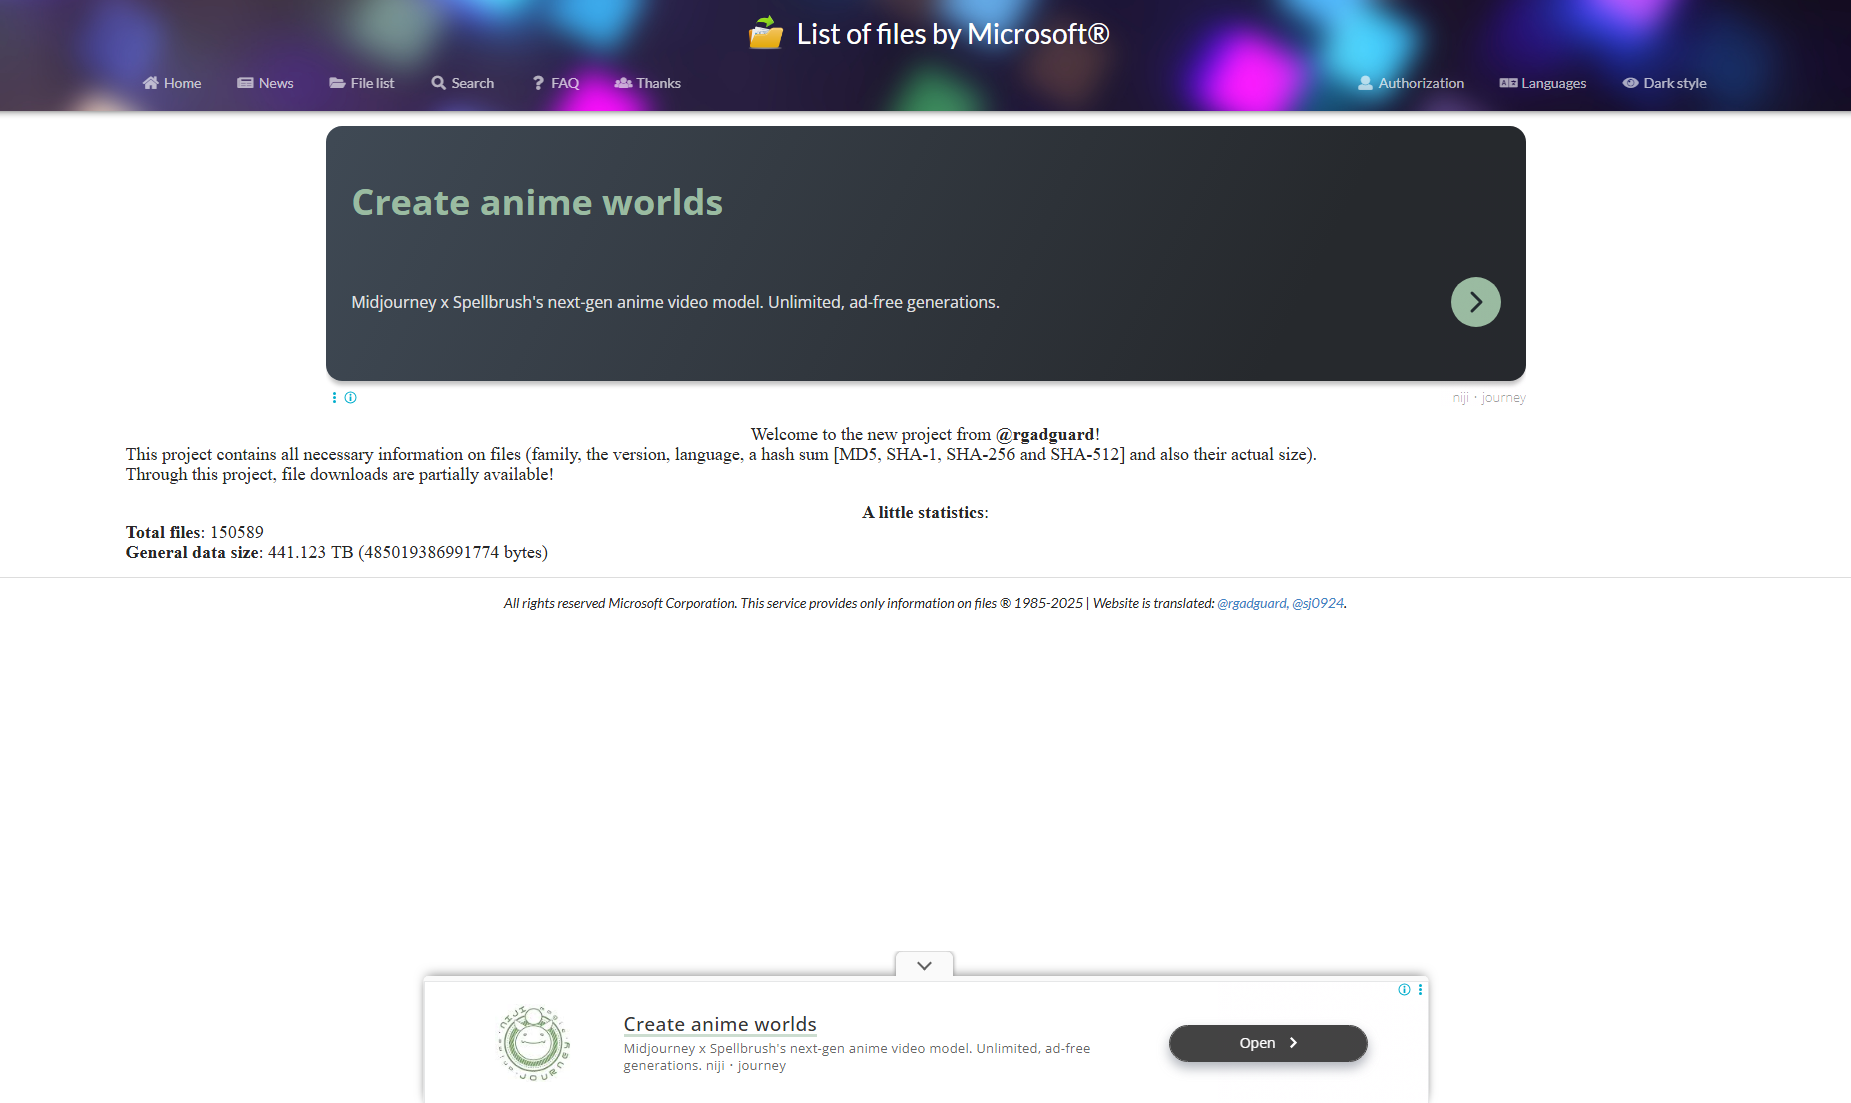
Task: Open the Languages selector
Action: 1543,83
